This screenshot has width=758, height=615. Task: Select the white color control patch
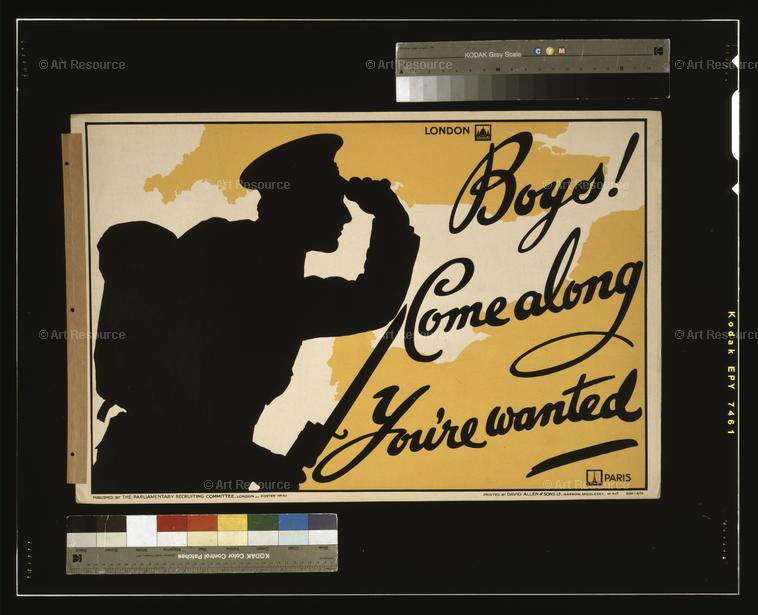coord(142,530)
